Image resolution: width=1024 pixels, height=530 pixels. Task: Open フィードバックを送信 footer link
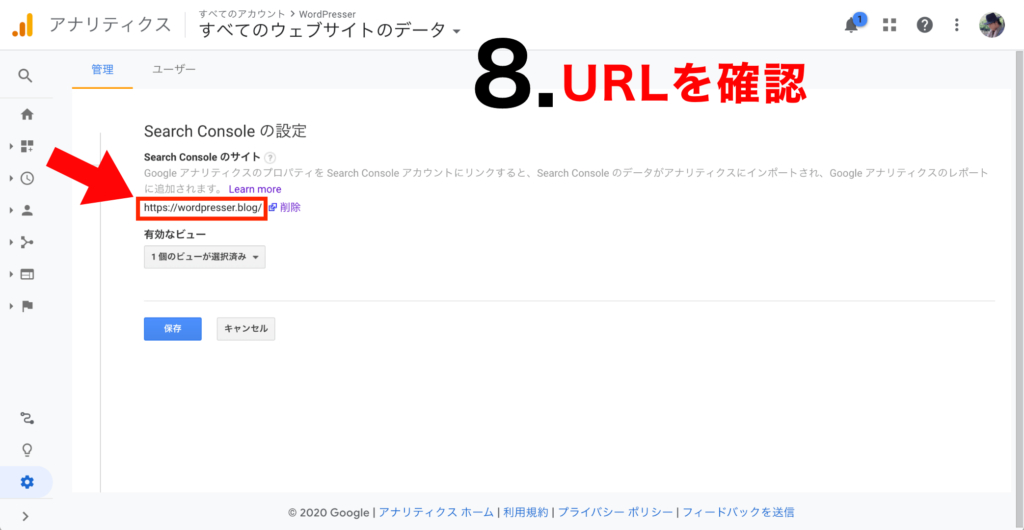[739, 512]
